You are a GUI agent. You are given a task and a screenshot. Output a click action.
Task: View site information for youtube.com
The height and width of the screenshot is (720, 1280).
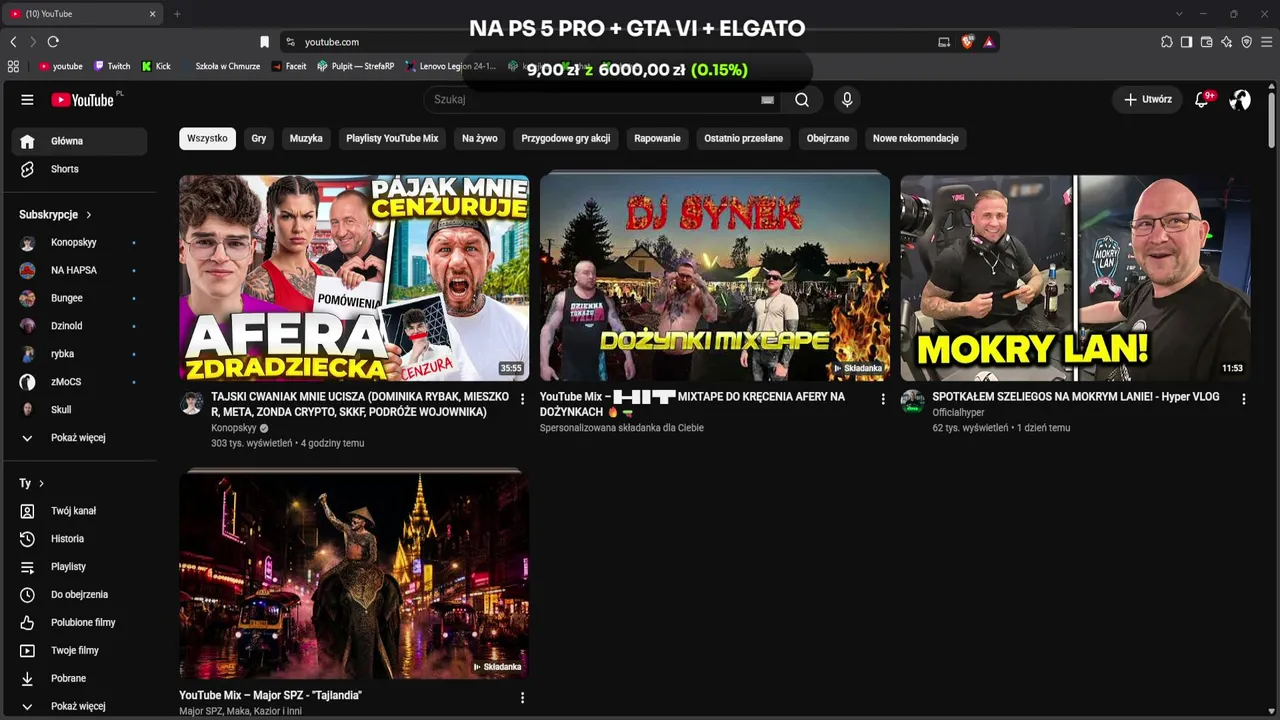[x=290, y=42]
